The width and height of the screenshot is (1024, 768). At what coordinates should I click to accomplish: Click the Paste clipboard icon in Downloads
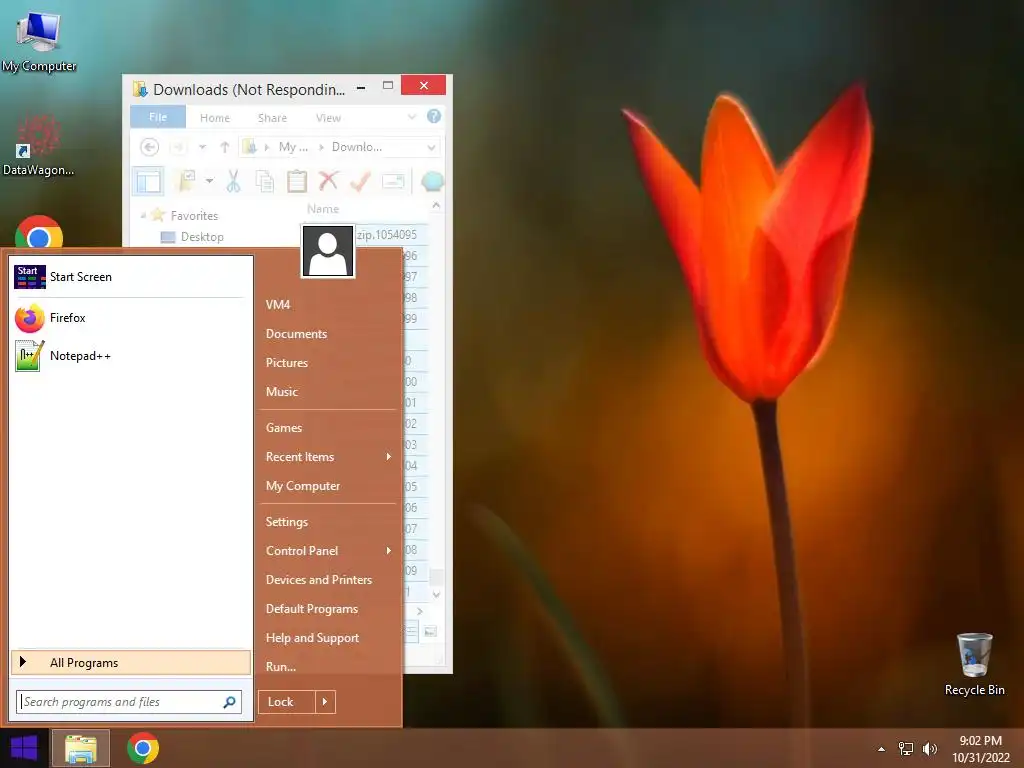[296, 181]
